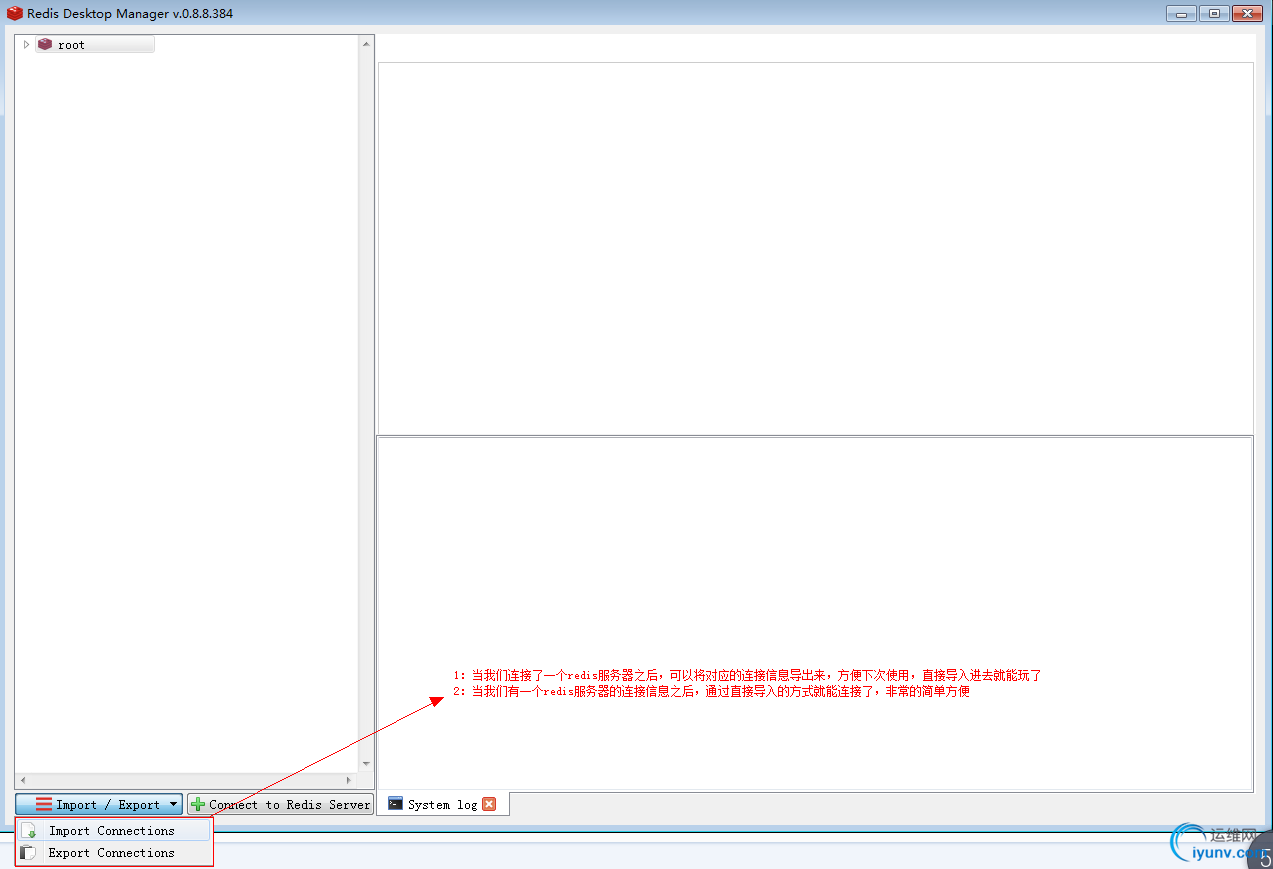Choose Import Connections from menu
This screenshot has width=1273, height=869.
[114, 831]
